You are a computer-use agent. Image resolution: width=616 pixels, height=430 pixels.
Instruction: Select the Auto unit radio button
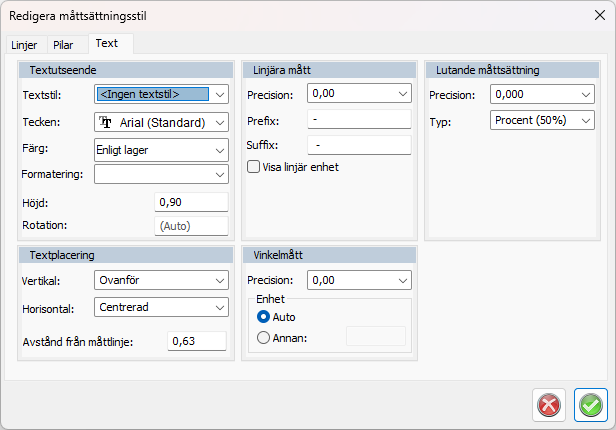[x=264, y=316]
